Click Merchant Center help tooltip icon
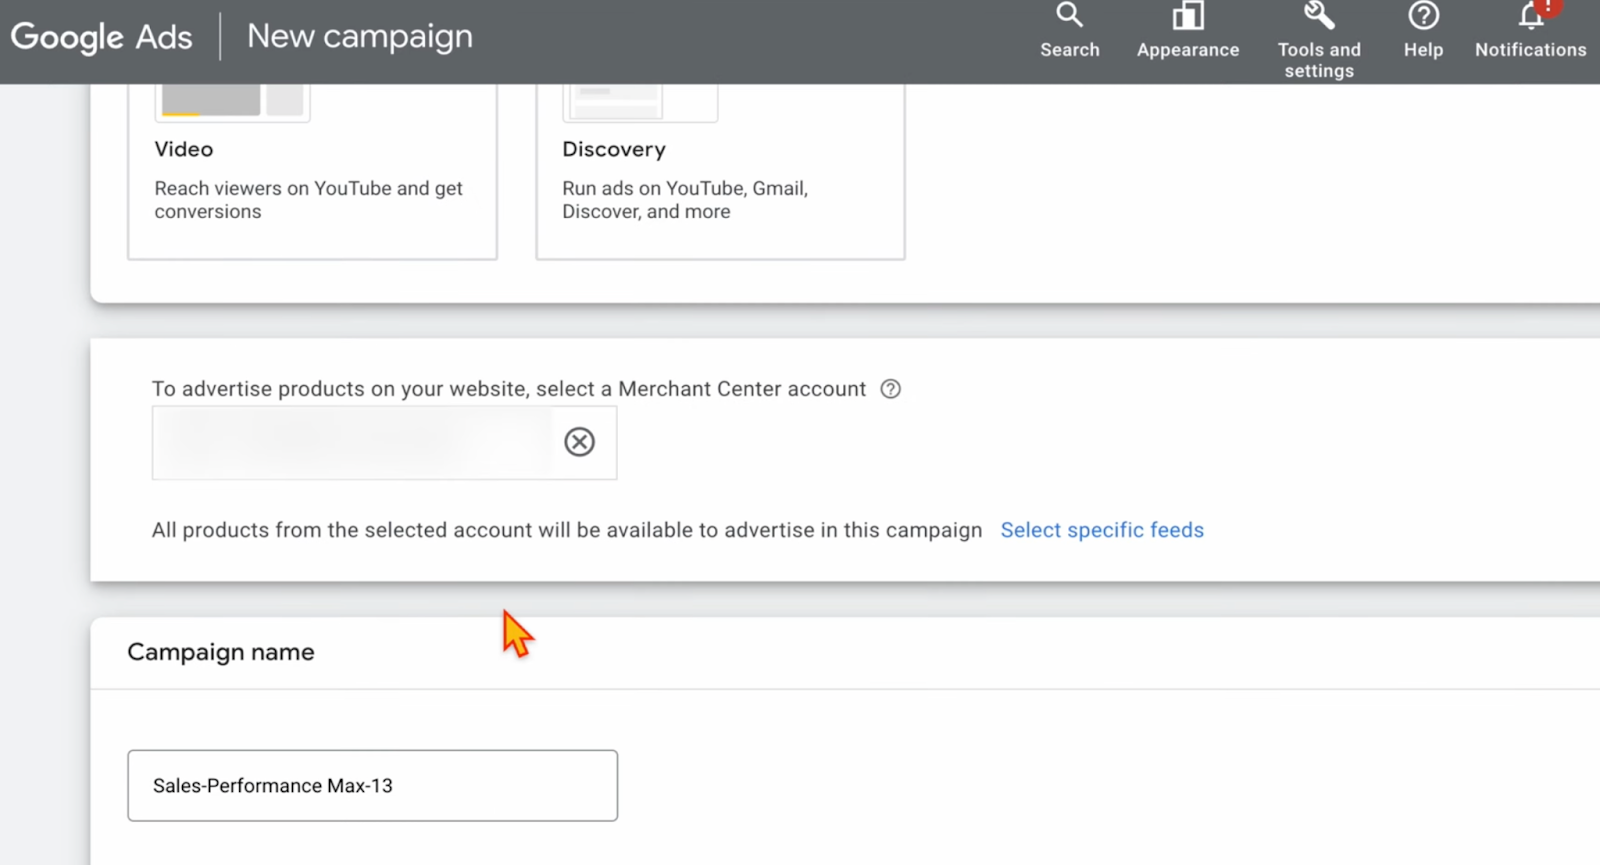1600x865 pixels. click(890, 389)
